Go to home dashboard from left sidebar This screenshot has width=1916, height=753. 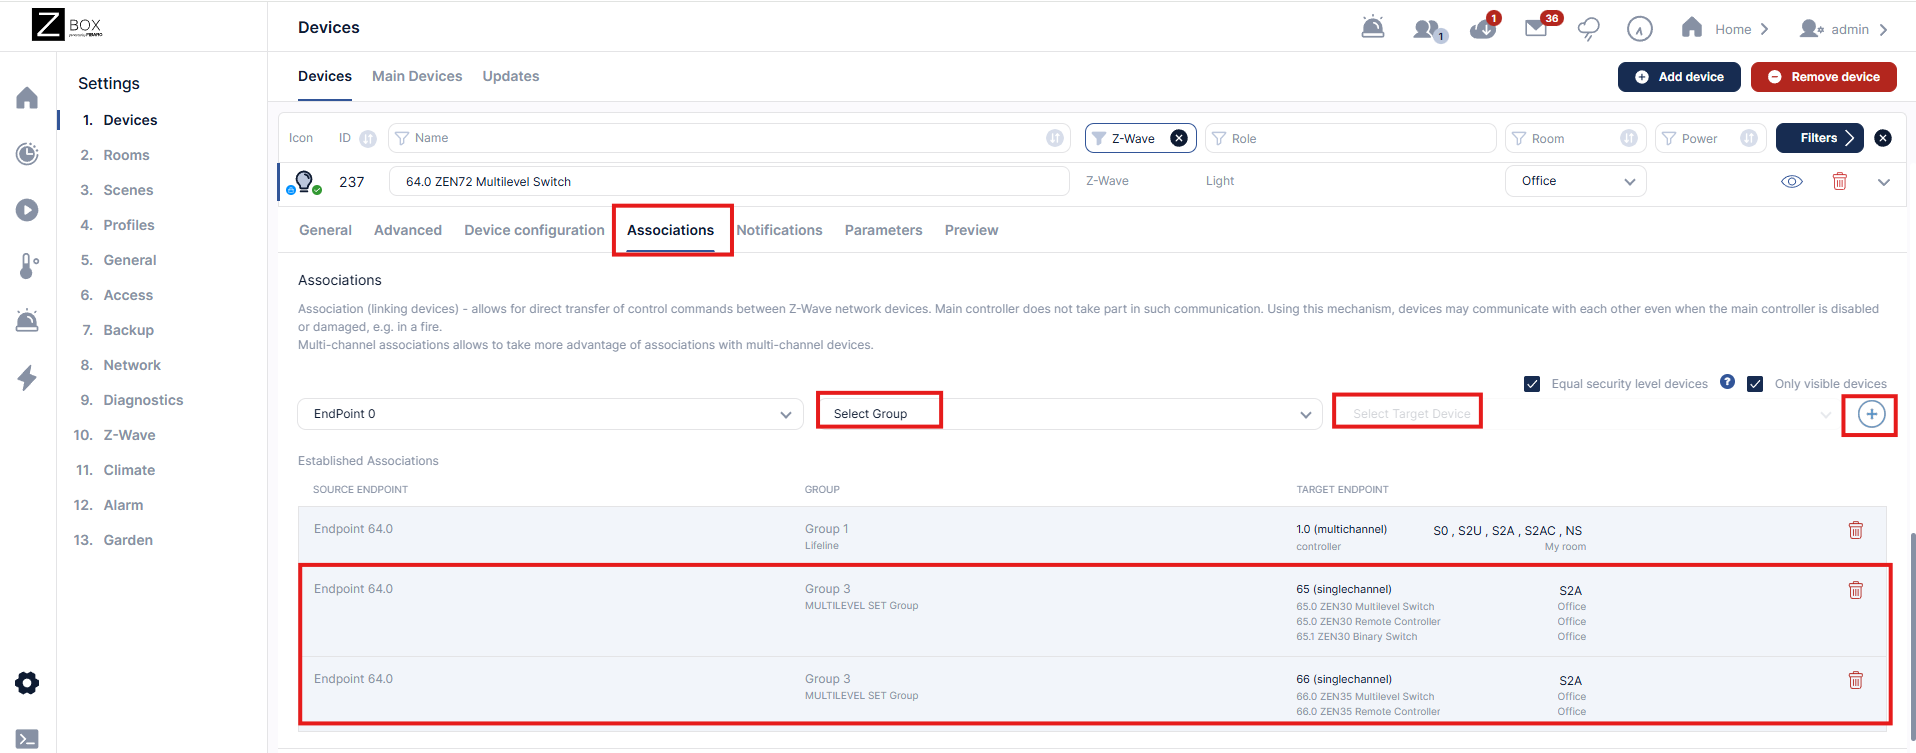point(27,98)
